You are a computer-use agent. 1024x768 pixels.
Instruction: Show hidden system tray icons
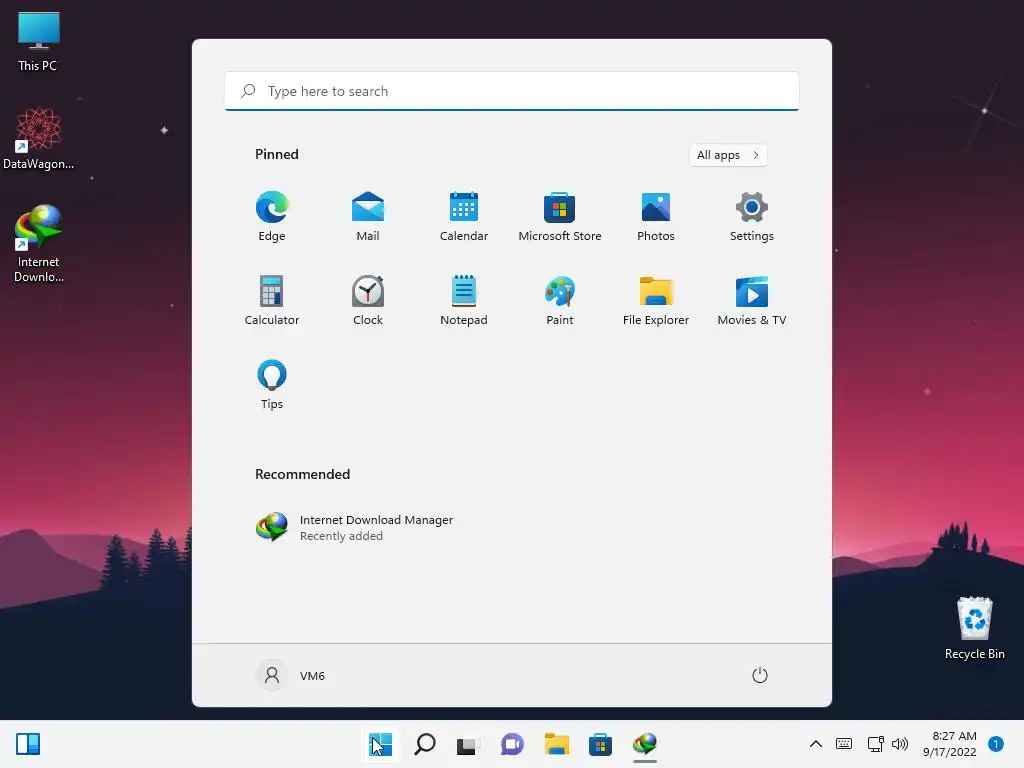(816, 744)
